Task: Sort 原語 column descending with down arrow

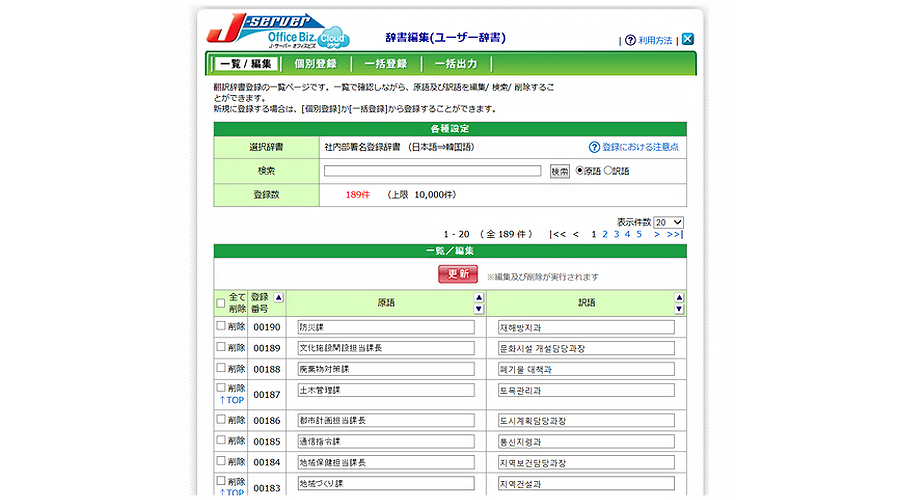Action: click(479, 309)
